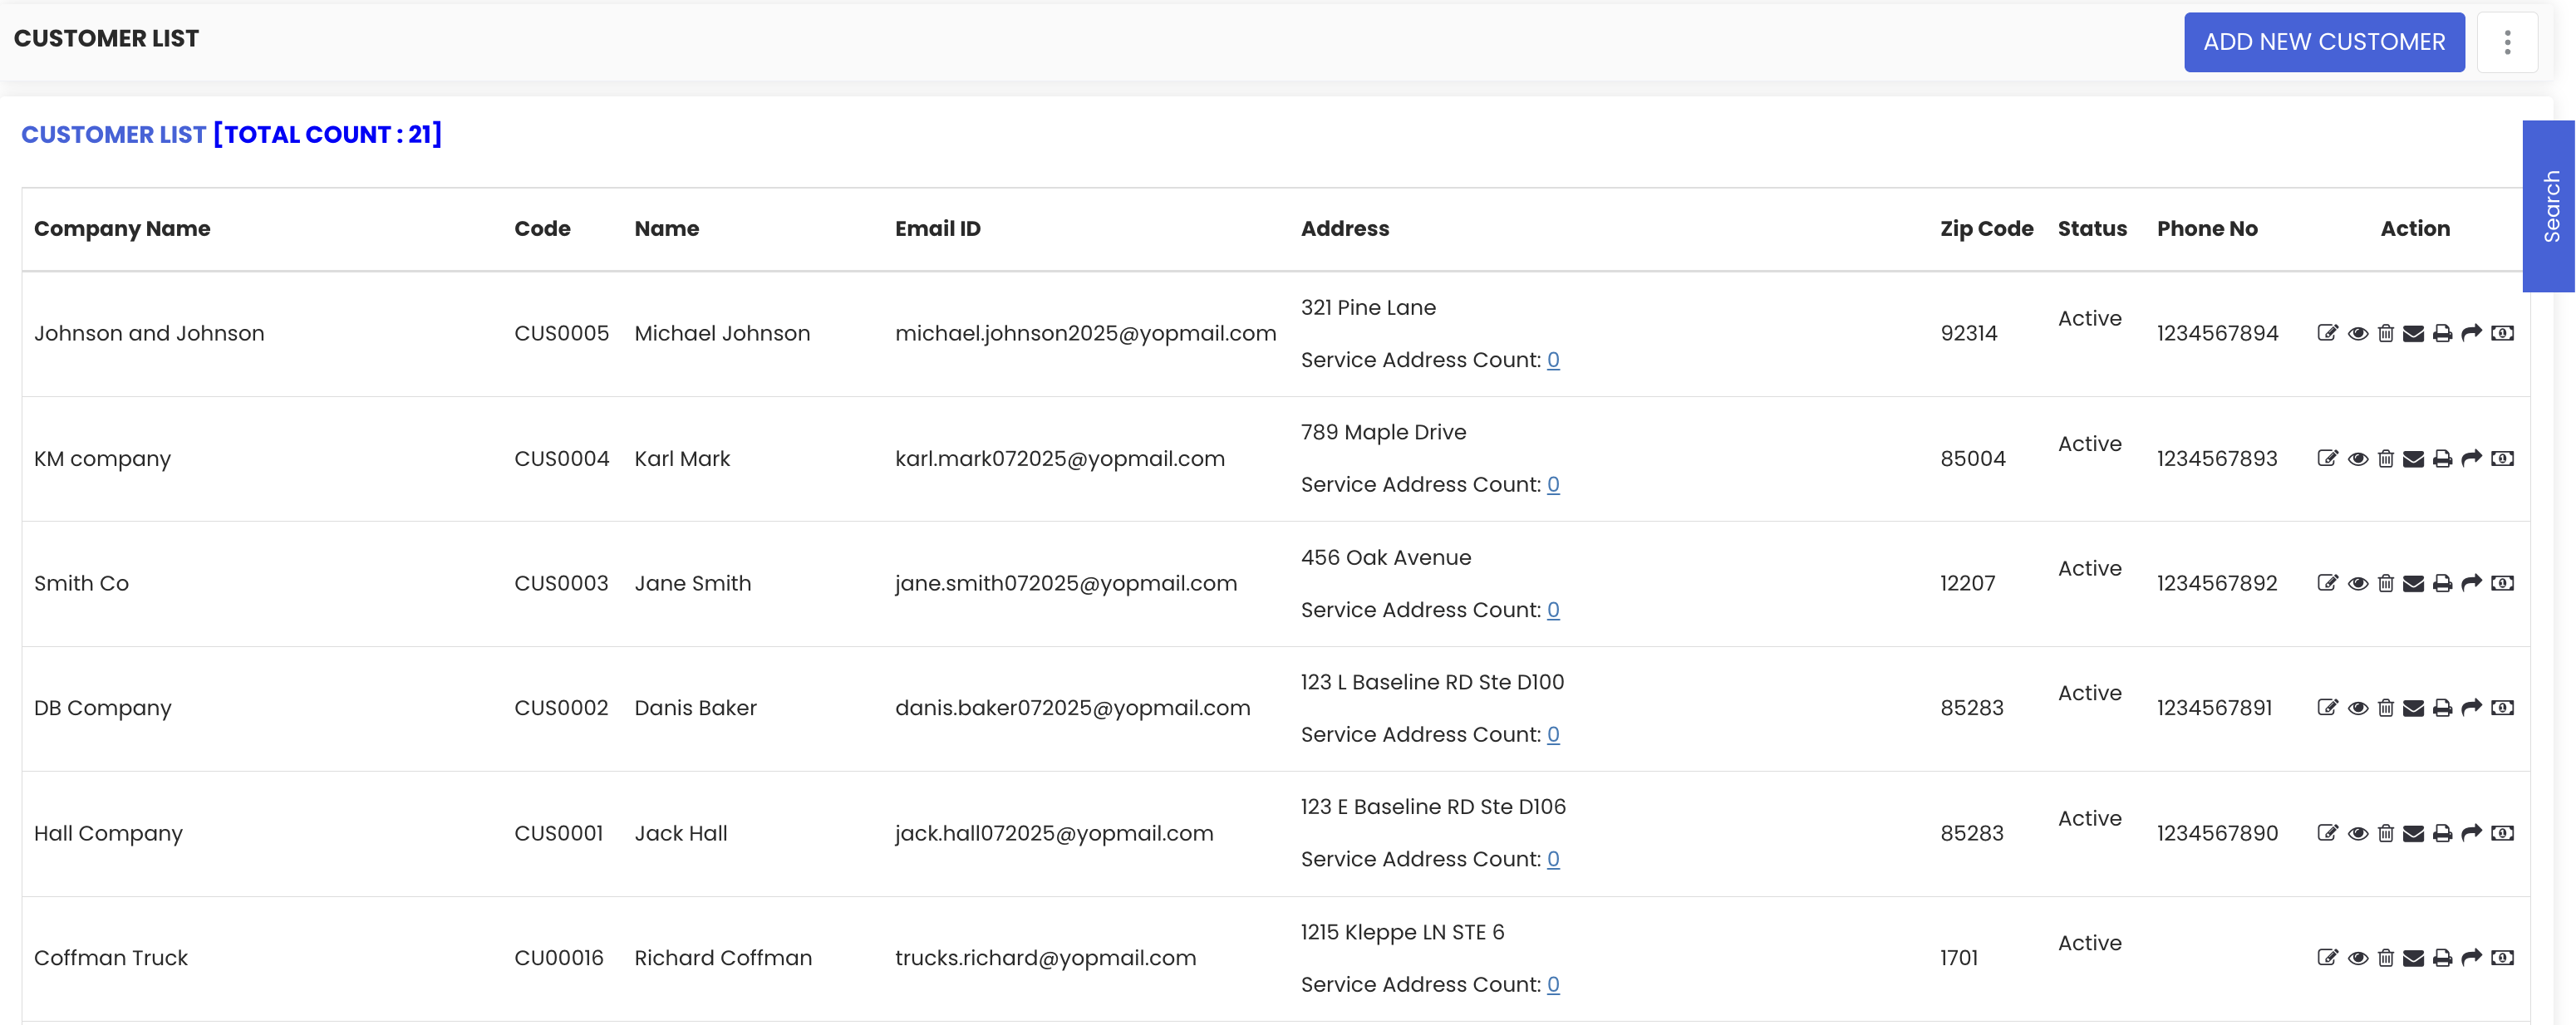Screen dimensions: 2576x1025
Task: Open payment money icon for Coffman Truck
Action: pos(2502,957)
